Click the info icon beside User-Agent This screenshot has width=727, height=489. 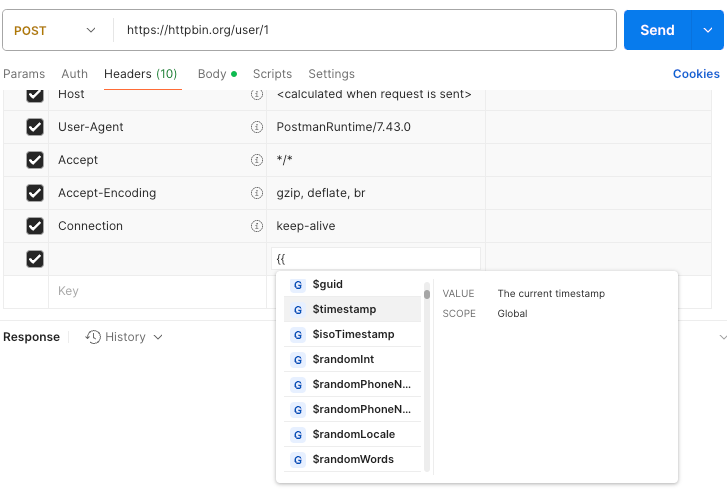pos(256,127)
